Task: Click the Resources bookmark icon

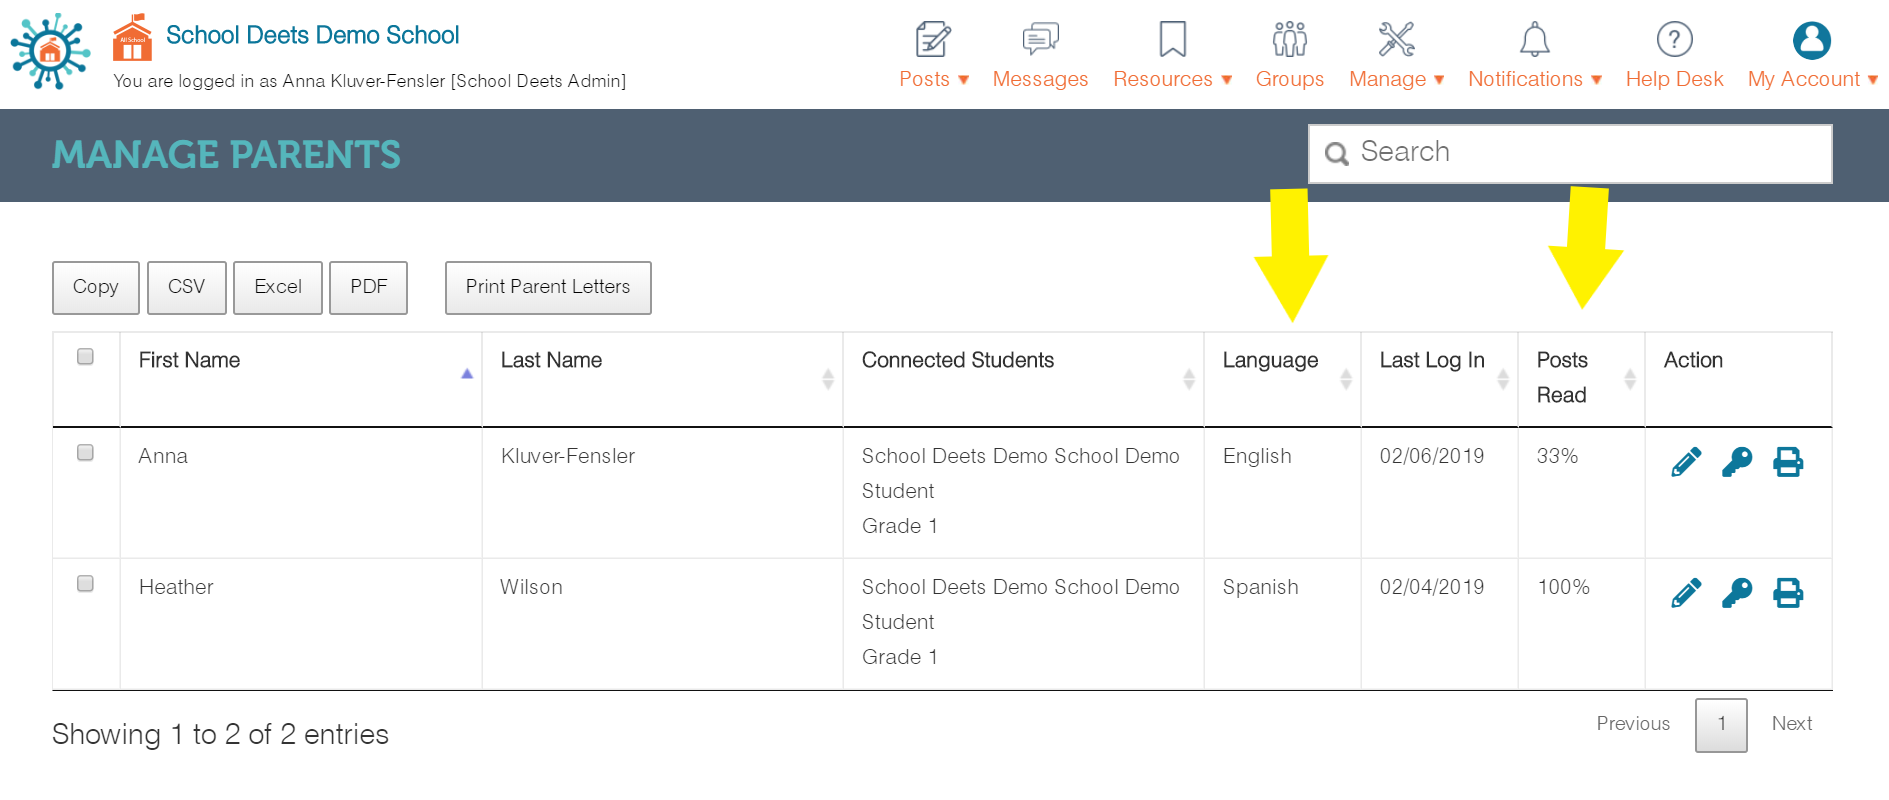Action: [1172, 39]
